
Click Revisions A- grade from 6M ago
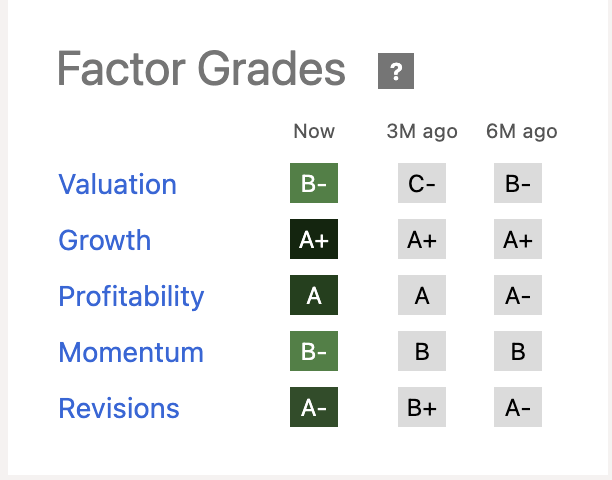pos(518,409)
